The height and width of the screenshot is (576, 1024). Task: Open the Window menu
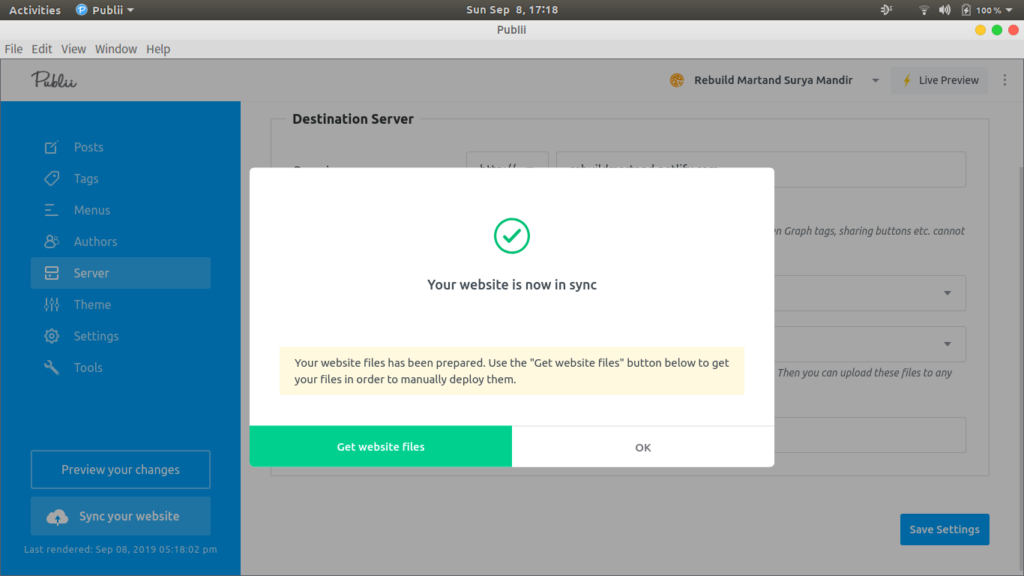point(116,49)
